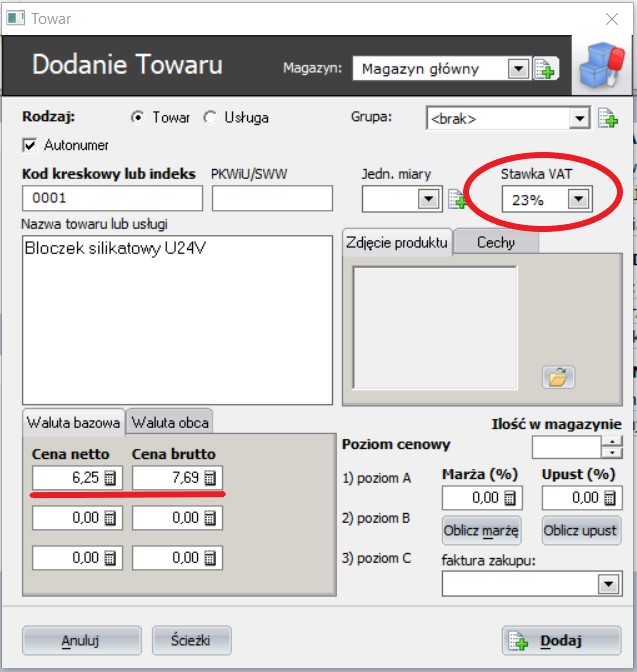Click the add unit of measure icon

(457, 199)
